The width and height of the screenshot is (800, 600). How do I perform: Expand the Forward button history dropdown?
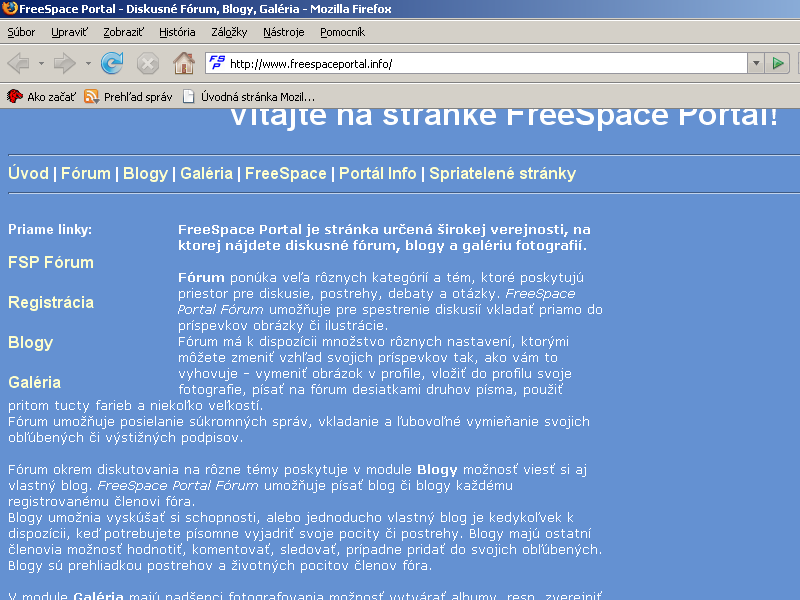[x=88, y=63]
